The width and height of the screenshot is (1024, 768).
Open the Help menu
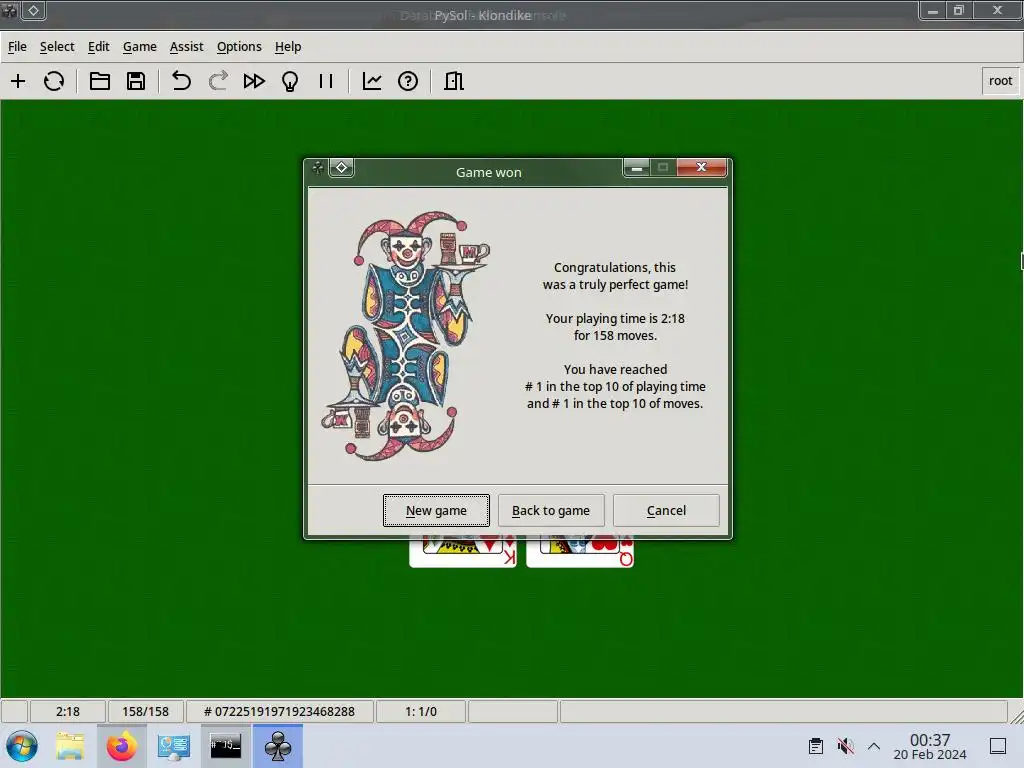point(288,46)
